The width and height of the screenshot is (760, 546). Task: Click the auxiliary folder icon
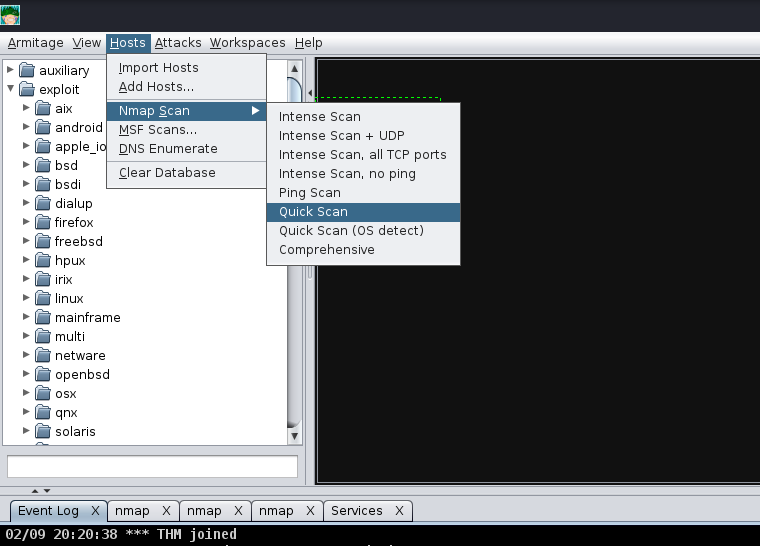pyautogui.click(x=27, y=70)
